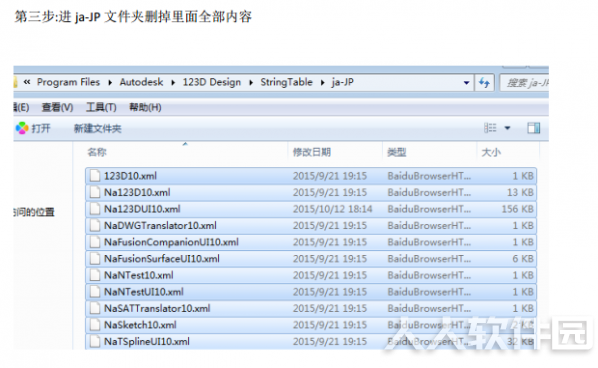Click the 搜索 ja-JP search field
Screen dimensions: 598x368
coord(524,82)
